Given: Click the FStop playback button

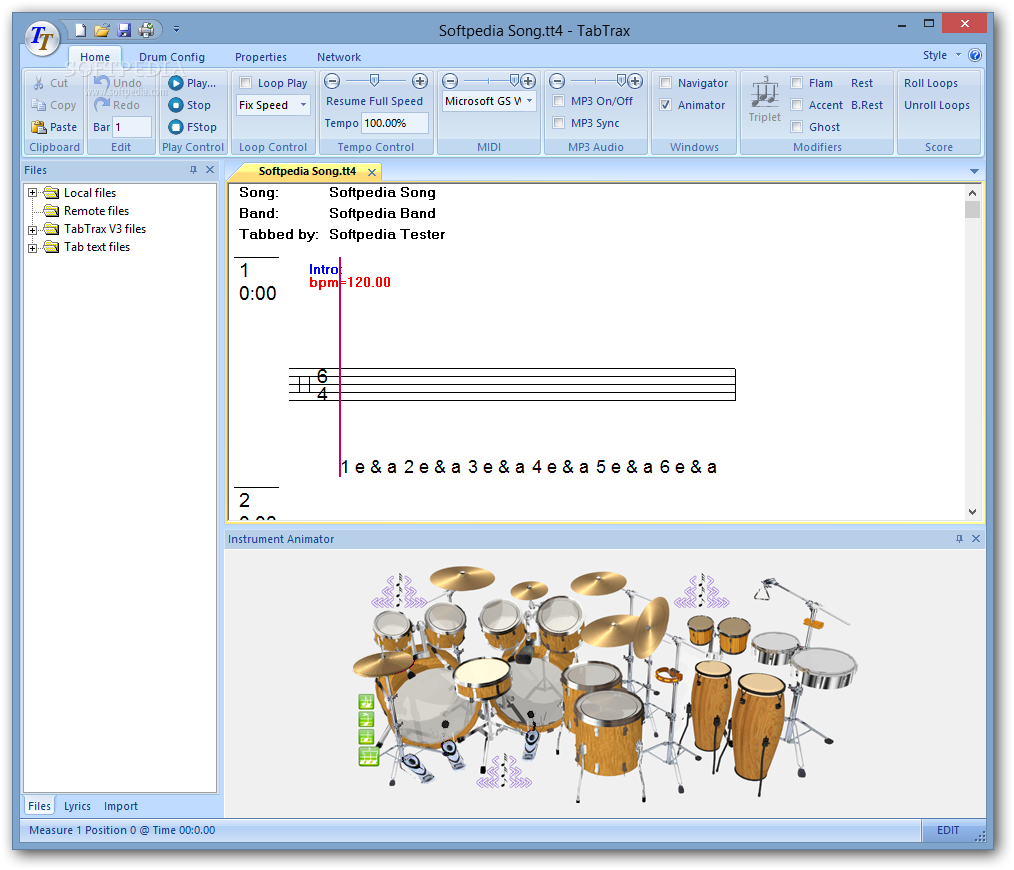Looking at the screenshot, I should tap(192, 127).
